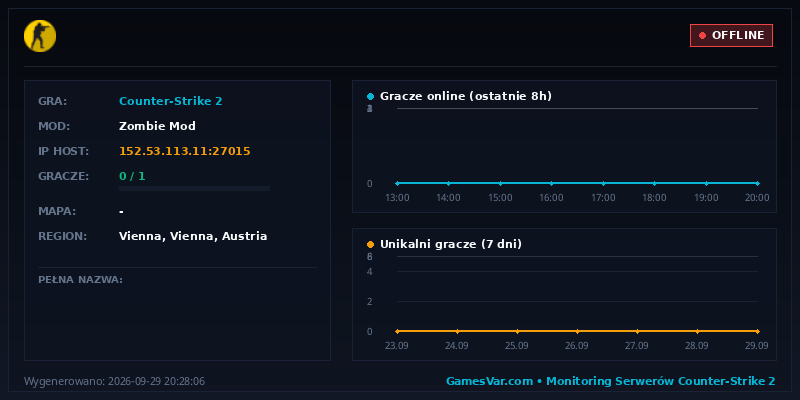
Task: Click the 16:00 data point on players chart
Action: coord(552,183)
